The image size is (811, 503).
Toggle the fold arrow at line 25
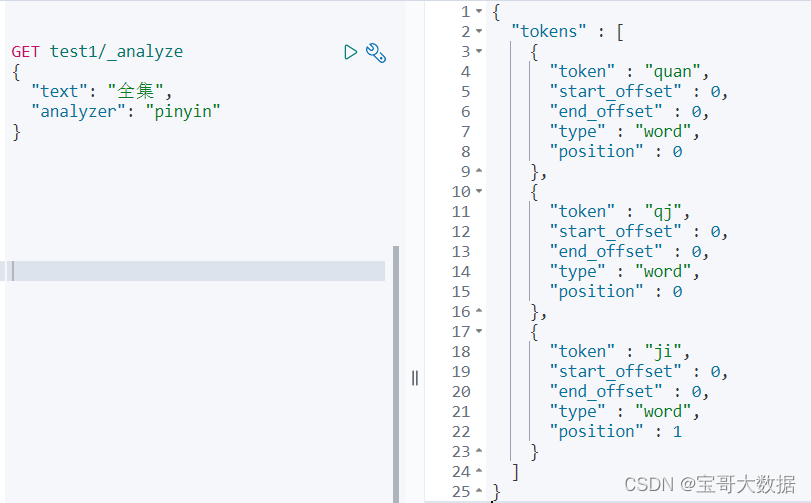click(x=479, y=491)
